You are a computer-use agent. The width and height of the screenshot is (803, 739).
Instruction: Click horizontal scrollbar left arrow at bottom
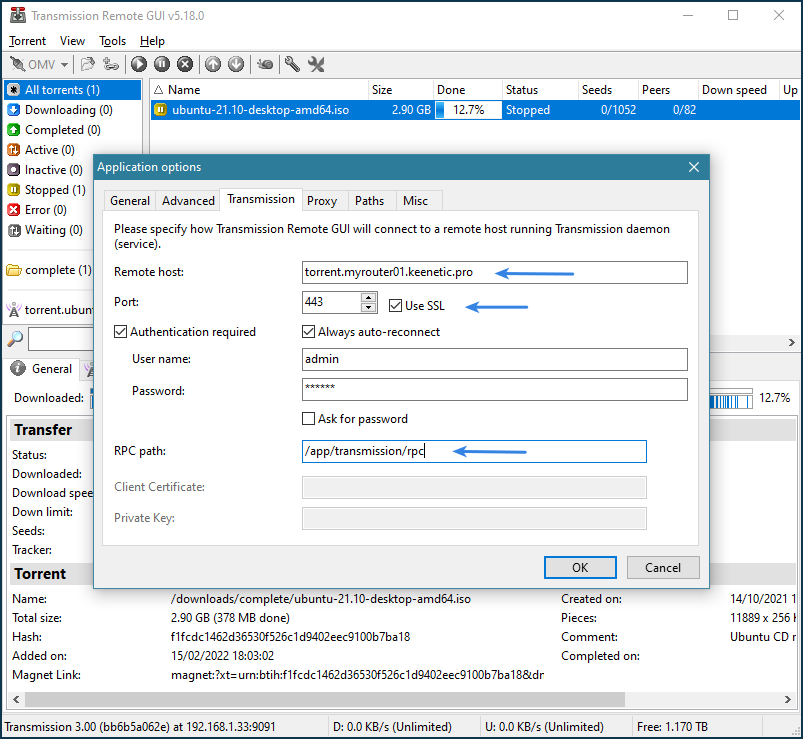tap(16, 699)
